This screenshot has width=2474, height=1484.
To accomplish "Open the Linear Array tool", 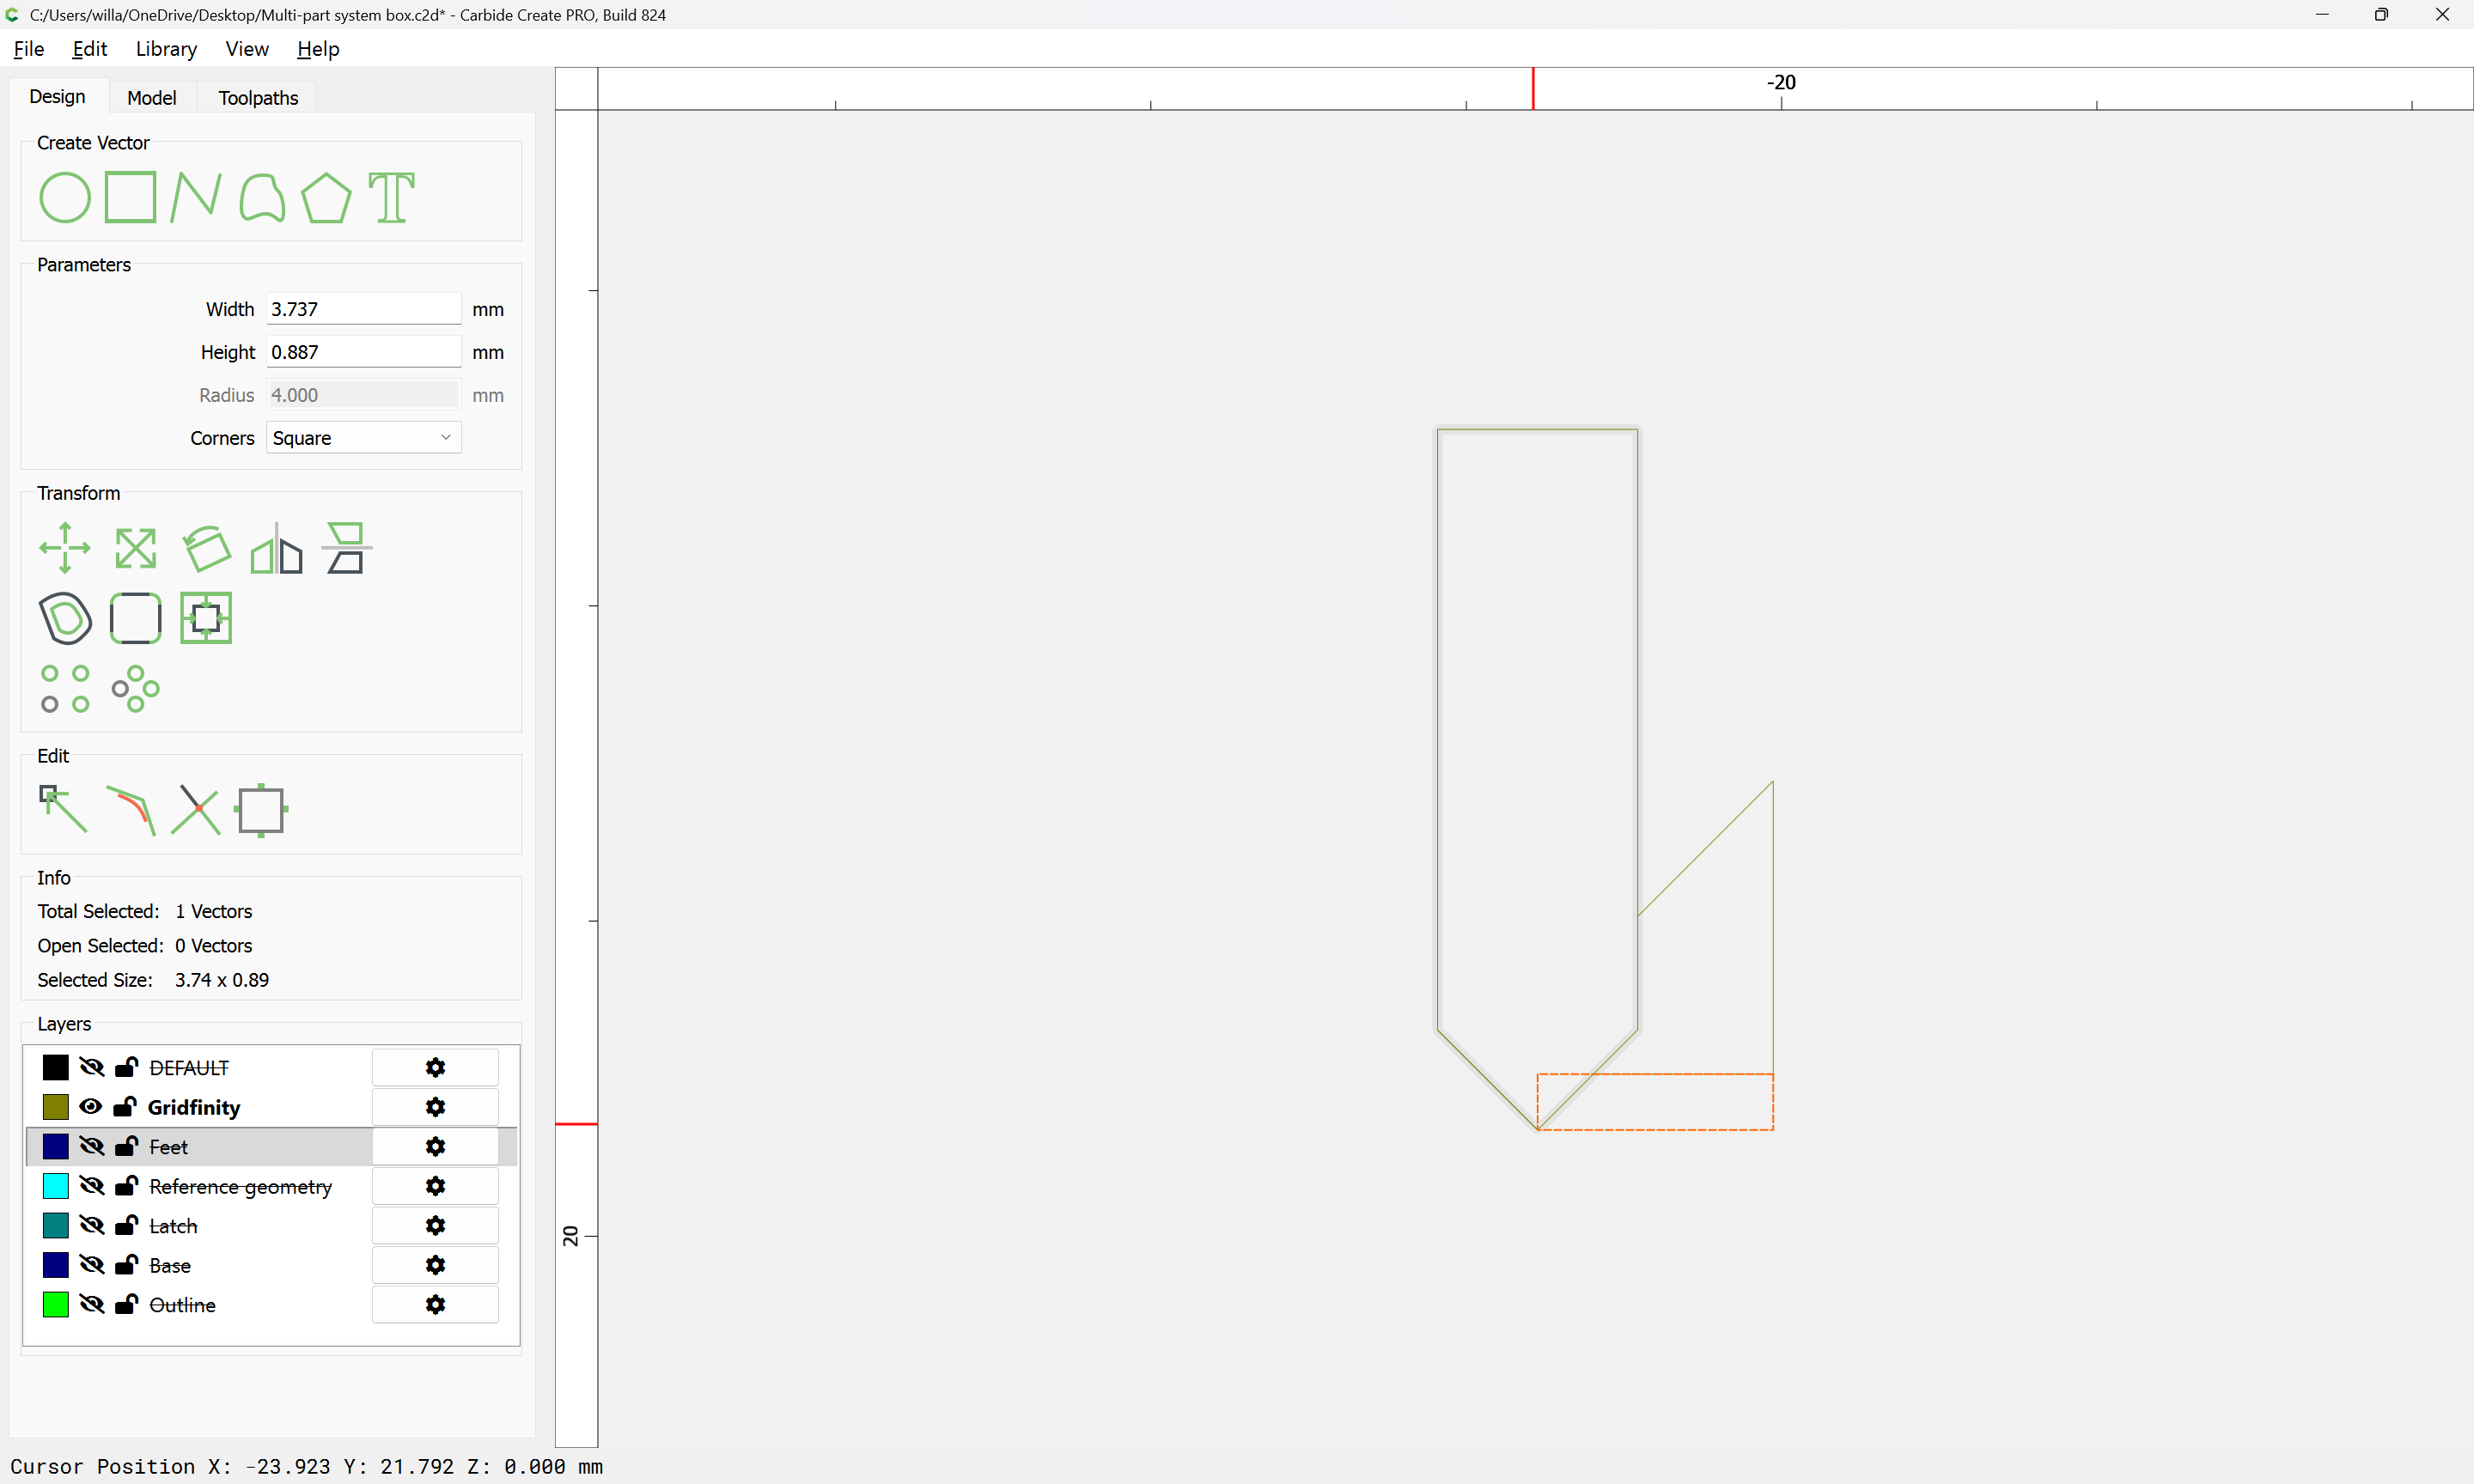I will tap(65, 688).
